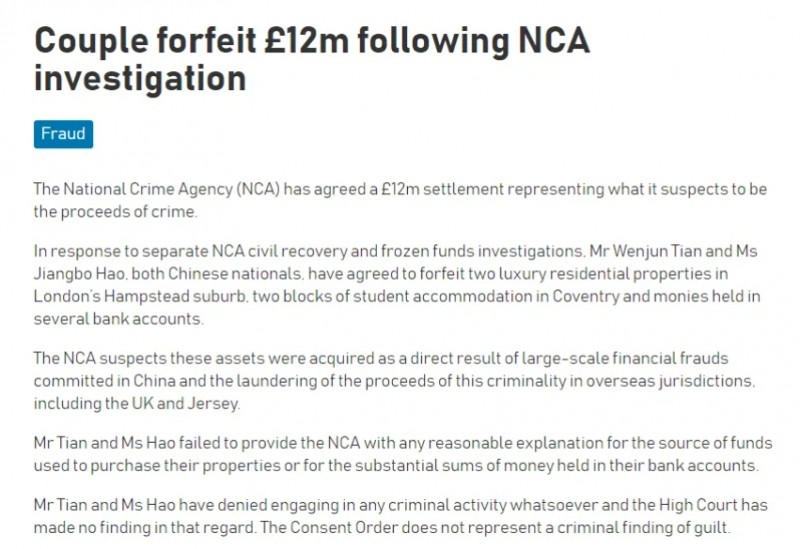
Task: Click the '£12m settlement' text in first paragraph
Action: (x=429, y=189)
